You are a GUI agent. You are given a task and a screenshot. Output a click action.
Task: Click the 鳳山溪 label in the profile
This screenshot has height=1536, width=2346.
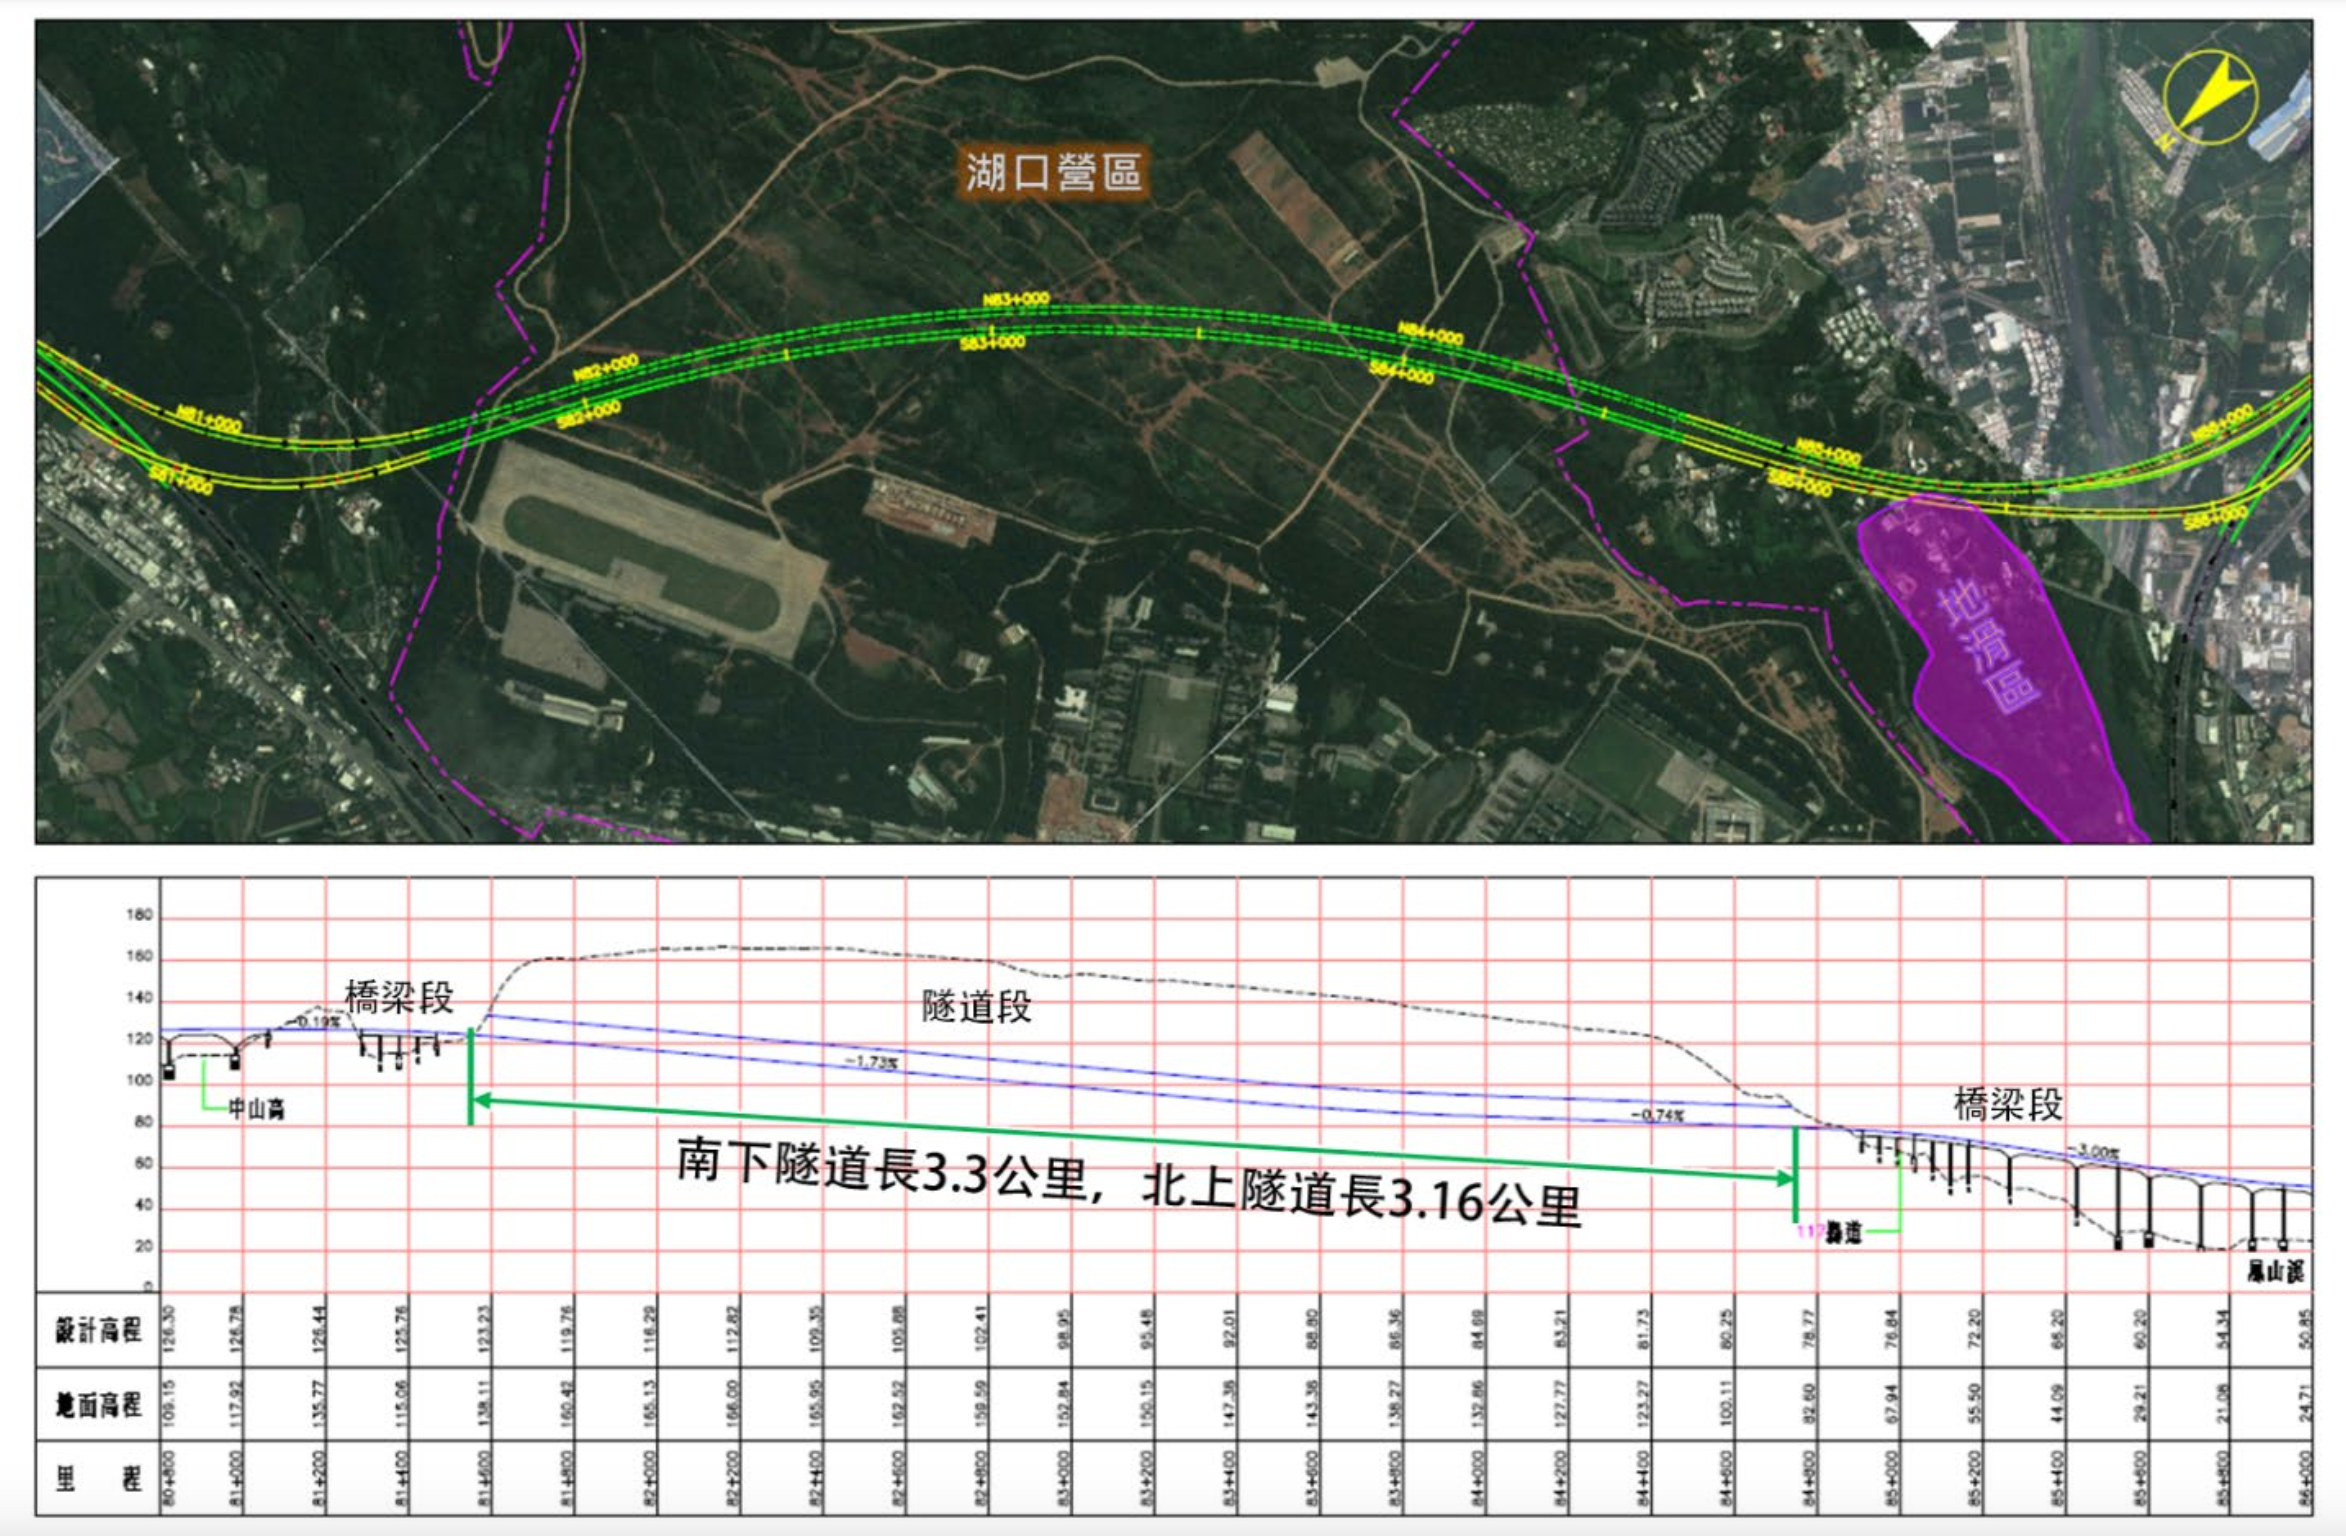2276,1271
